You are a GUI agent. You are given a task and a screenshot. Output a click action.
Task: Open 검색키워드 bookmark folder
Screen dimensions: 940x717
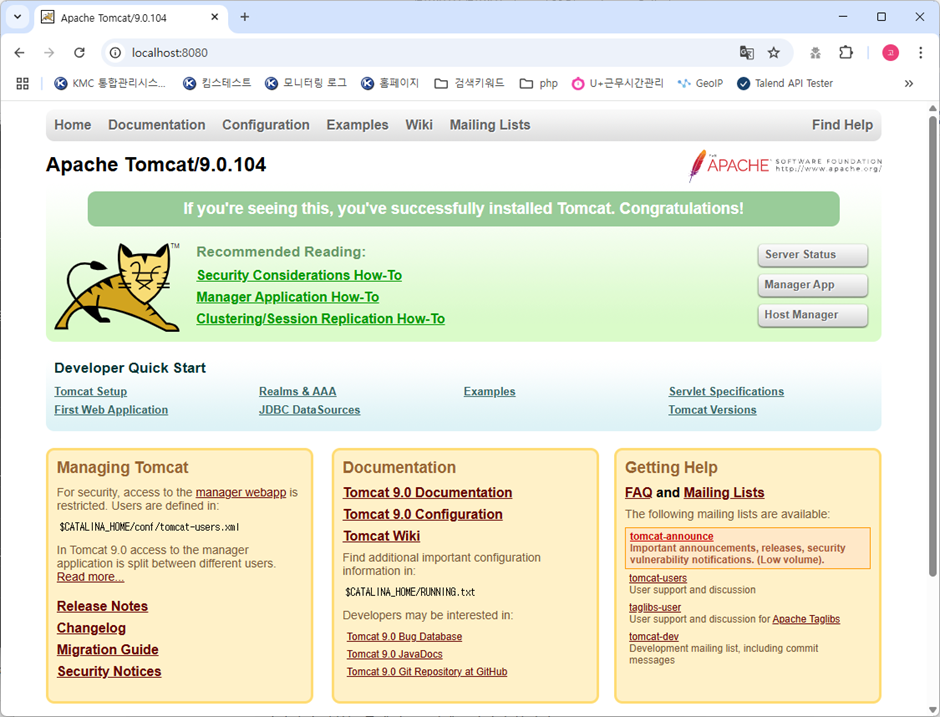tap(469, 83)
